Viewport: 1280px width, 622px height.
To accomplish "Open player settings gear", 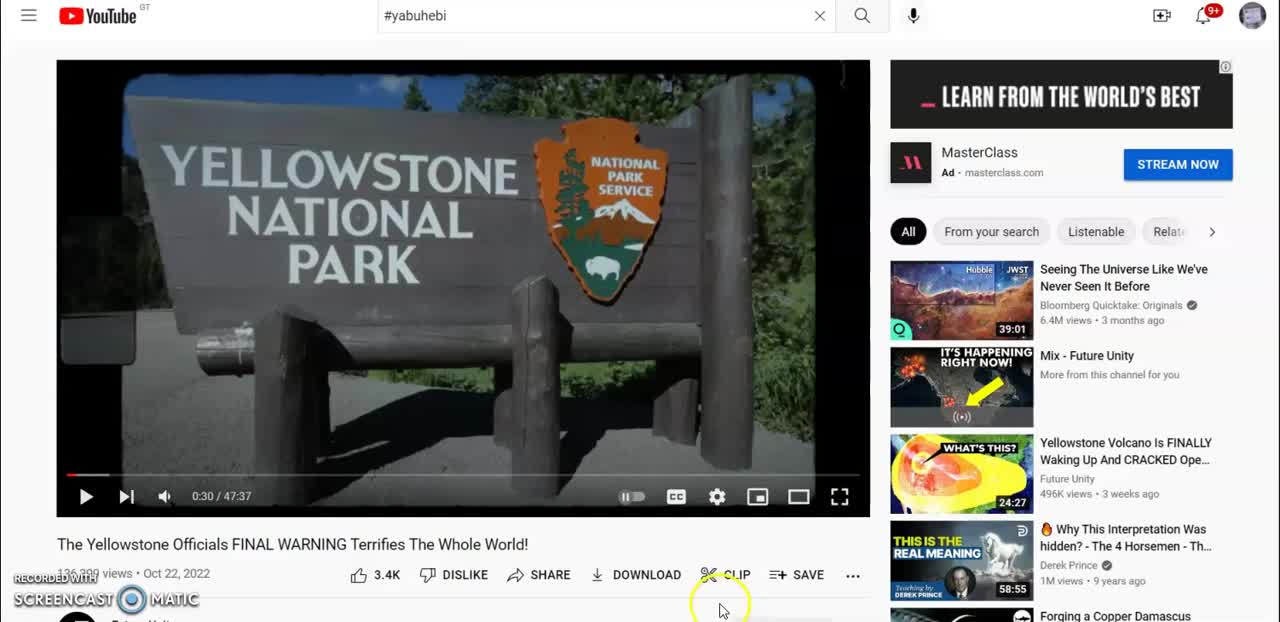I will 717,496.
